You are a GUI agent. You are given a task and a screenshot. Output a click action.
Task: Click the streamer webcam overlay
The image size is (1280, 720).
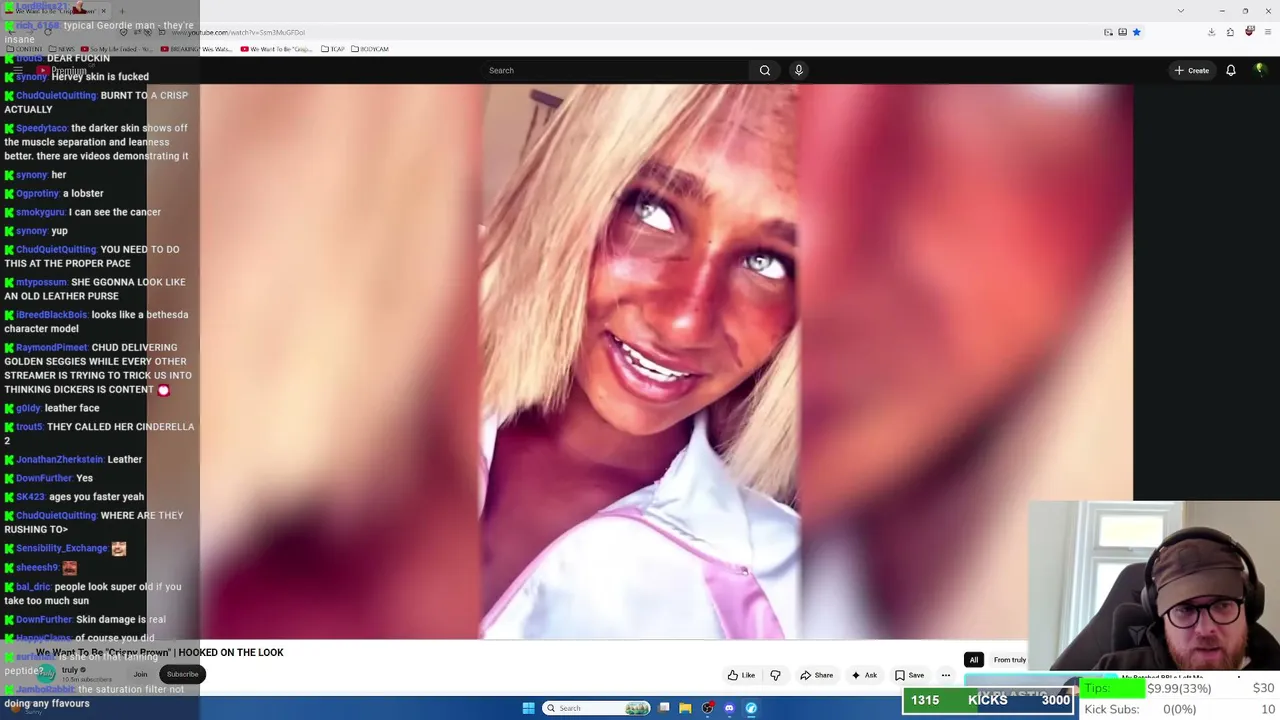tap(1154, 585)
